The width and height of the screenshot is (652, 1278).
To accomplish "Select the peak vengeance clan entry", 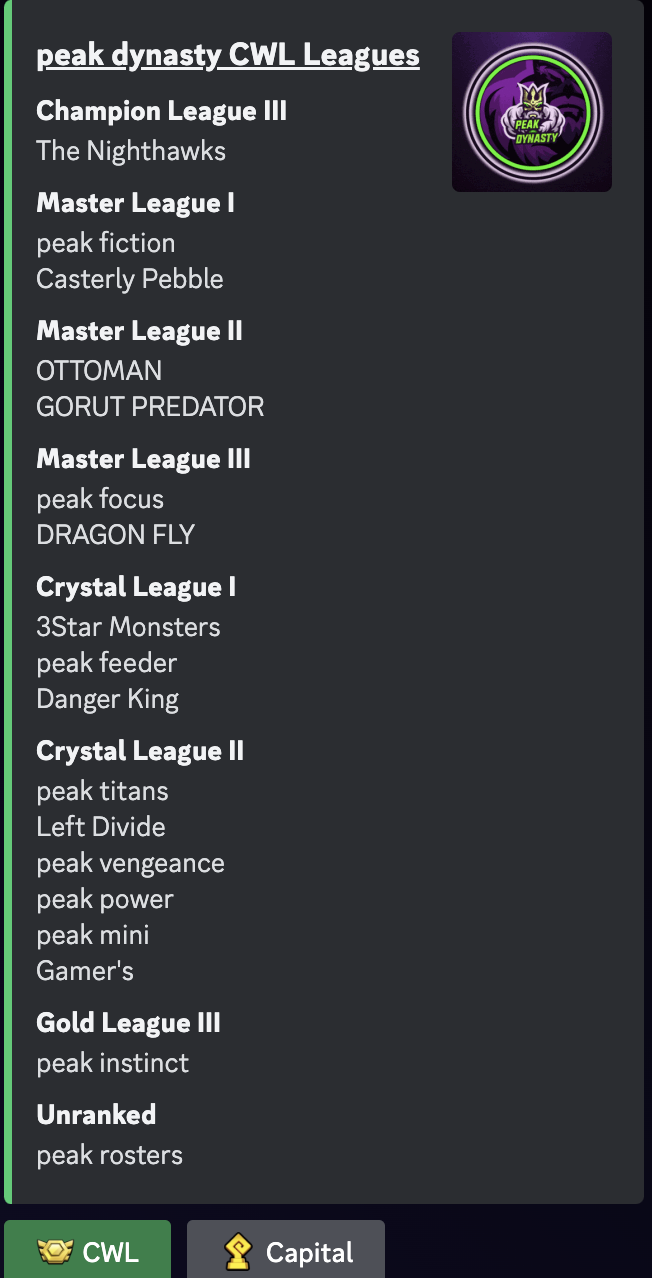I will point(131,863).
